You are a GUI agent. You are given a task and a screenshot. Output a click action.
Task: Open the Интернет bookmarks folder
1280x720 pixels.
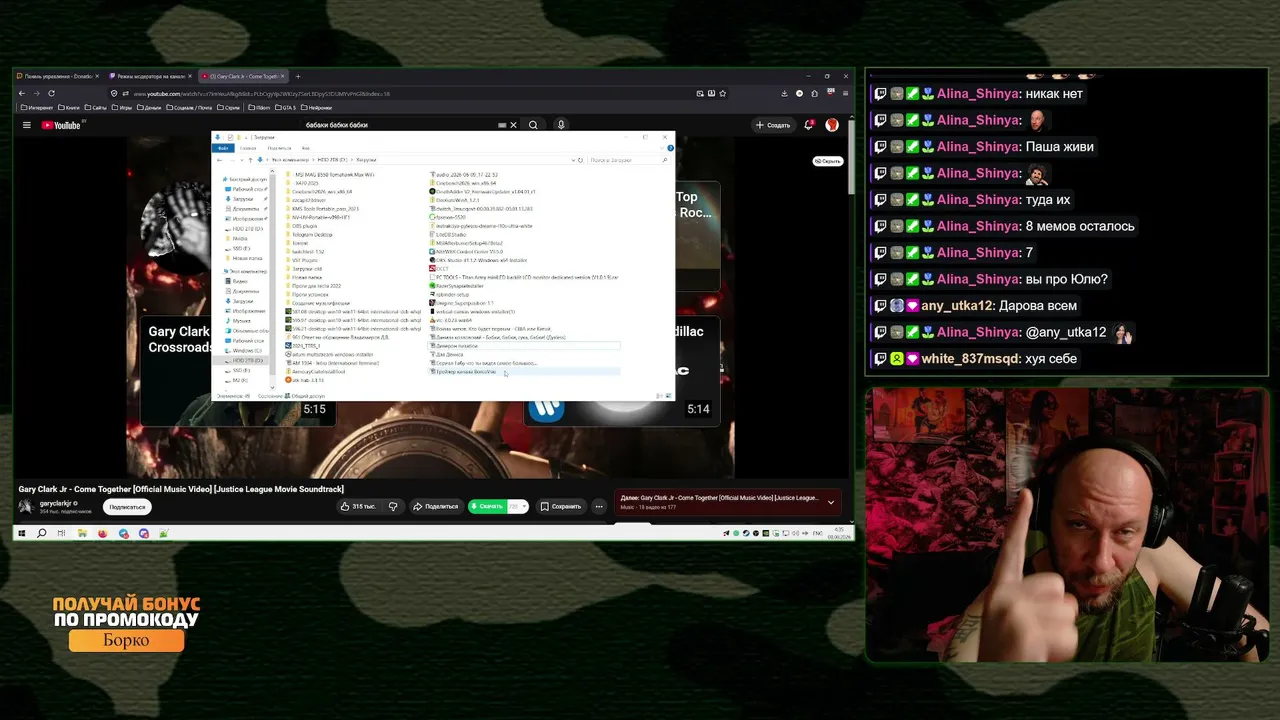(x=37, y=107)
